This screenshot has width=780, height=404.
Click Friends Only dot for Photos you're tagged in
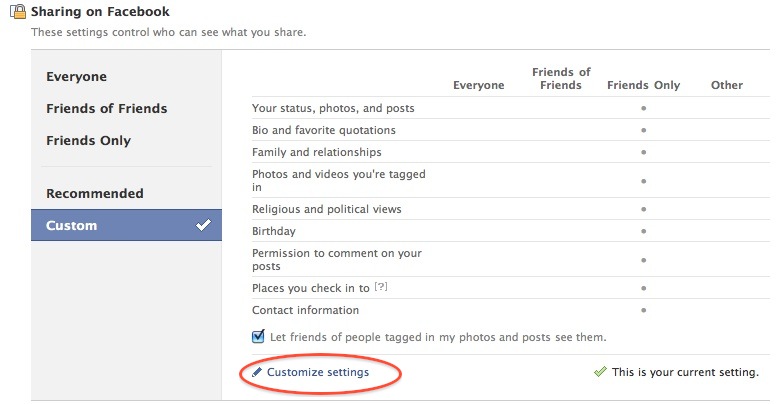point(644,181)
